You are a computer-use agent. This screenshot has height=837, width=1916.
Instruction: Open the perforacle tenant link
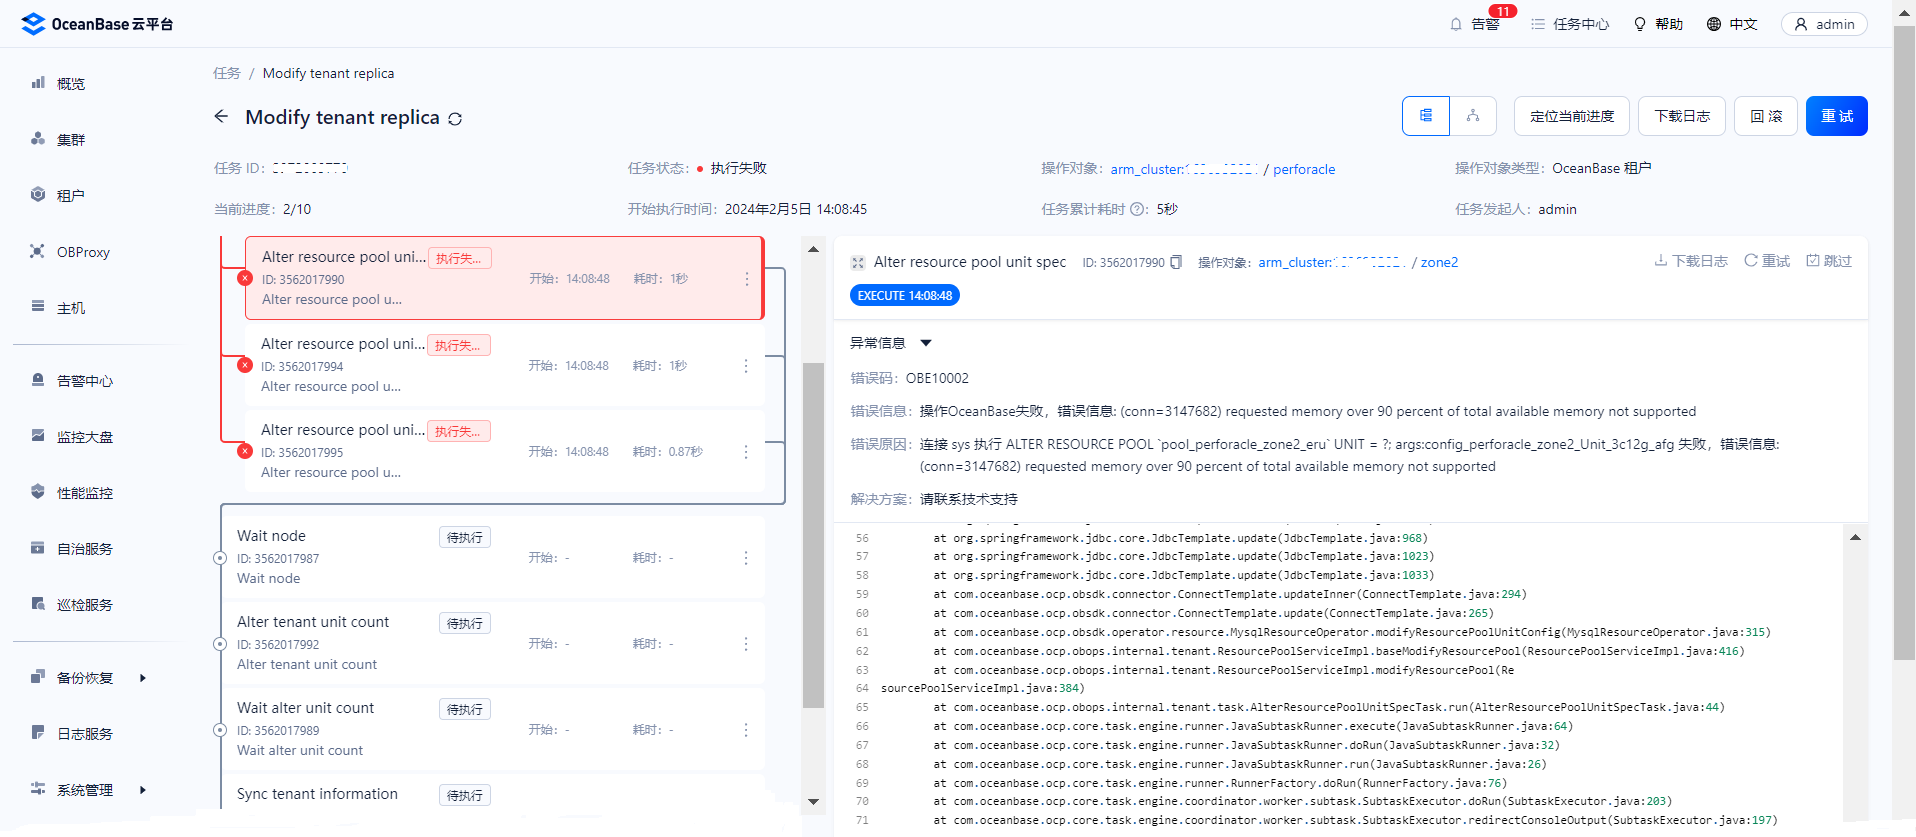[1304, 169]
